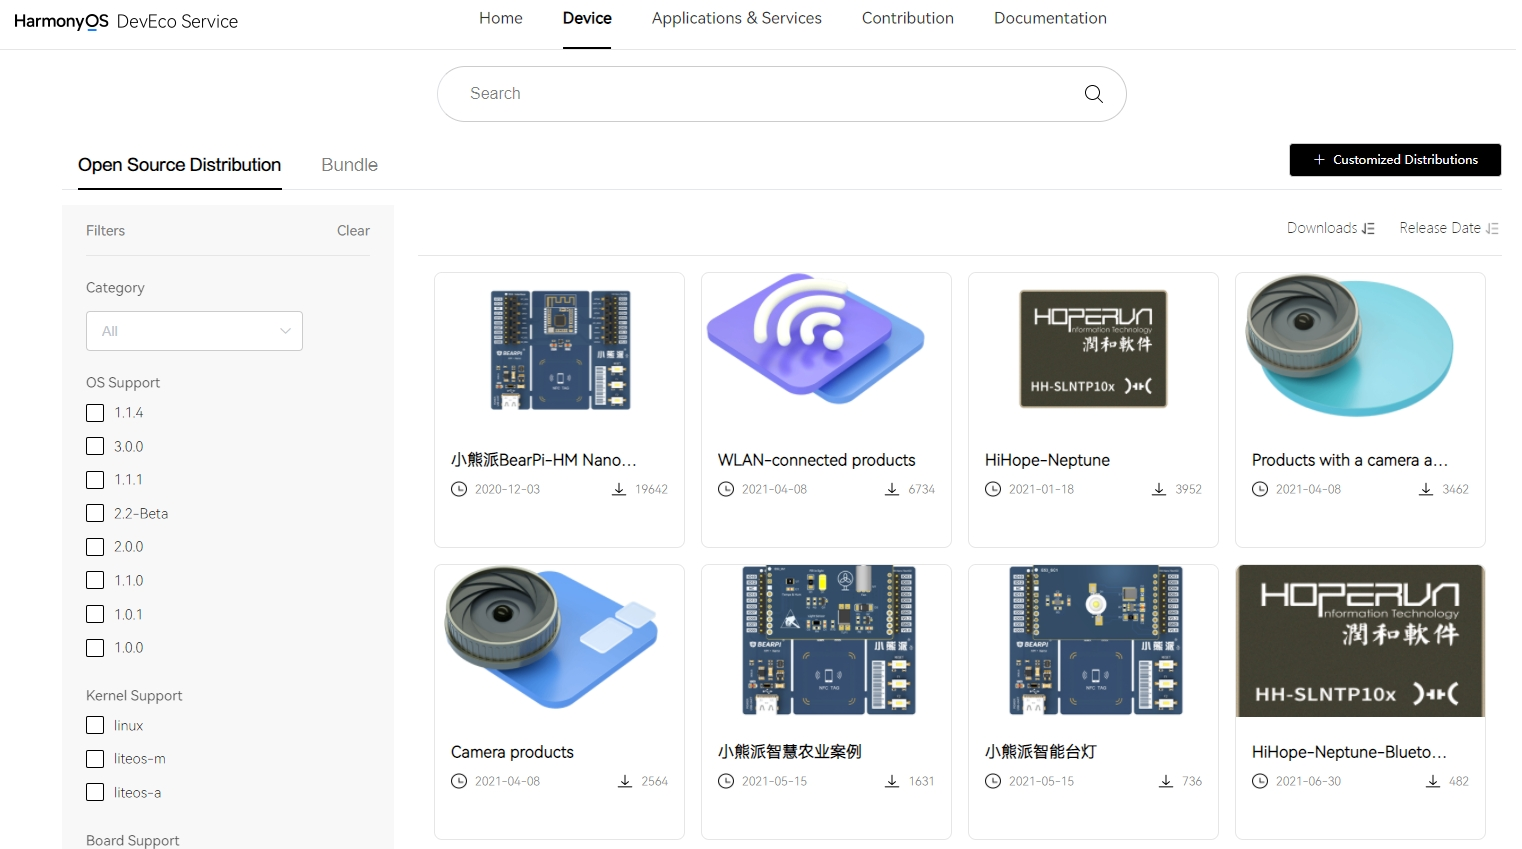Switch to the Bundle tab
1522x849 pixels.
[x=349, y=165]
